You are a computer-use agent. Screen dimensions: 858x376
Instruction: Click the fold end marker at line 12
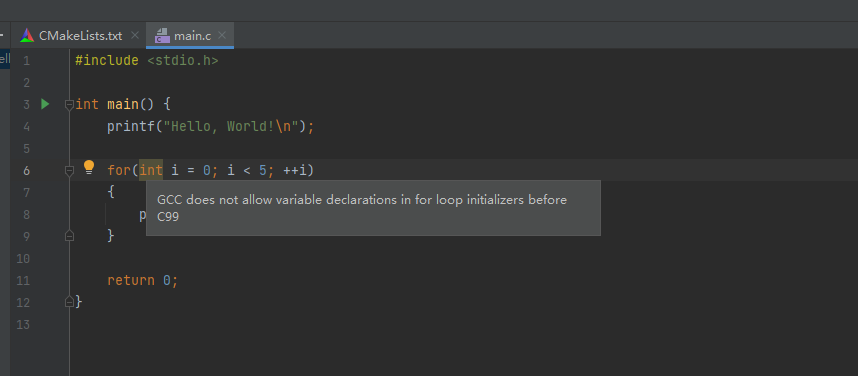pos(69,301)
